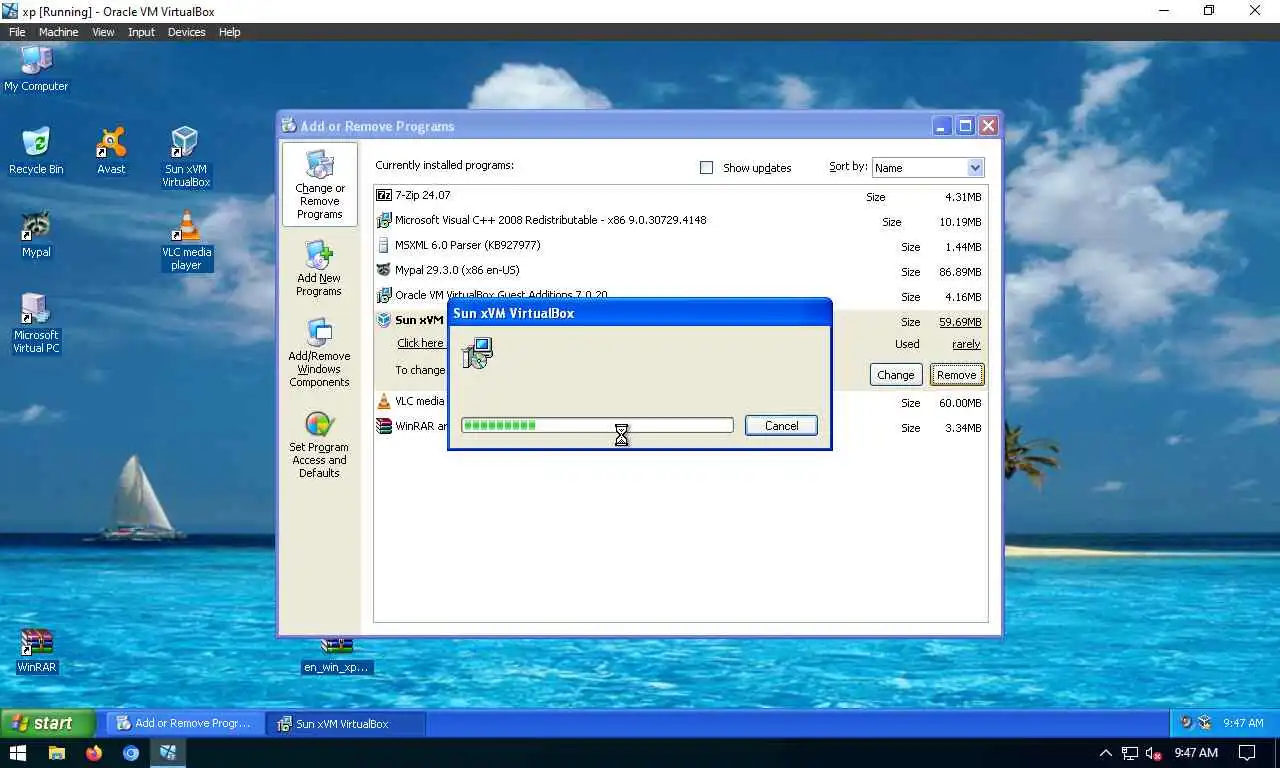The height and width of the screenshot is (768, 1280).
Task: Launch Firefox from host taskbar
Action: [x=94, y=753]
